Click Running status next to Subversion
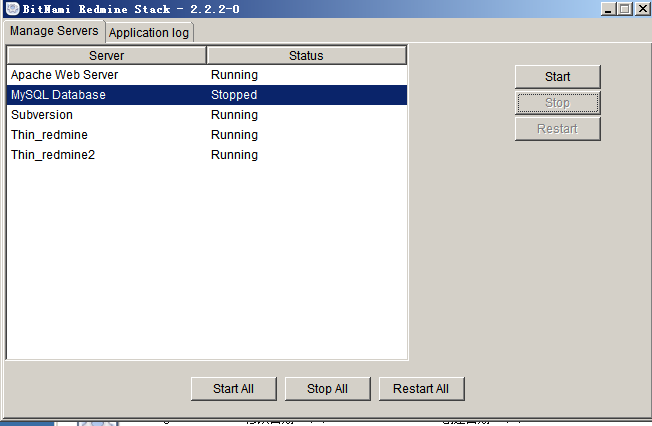Viewport: 652px width, 426px height. click(235, 115)
